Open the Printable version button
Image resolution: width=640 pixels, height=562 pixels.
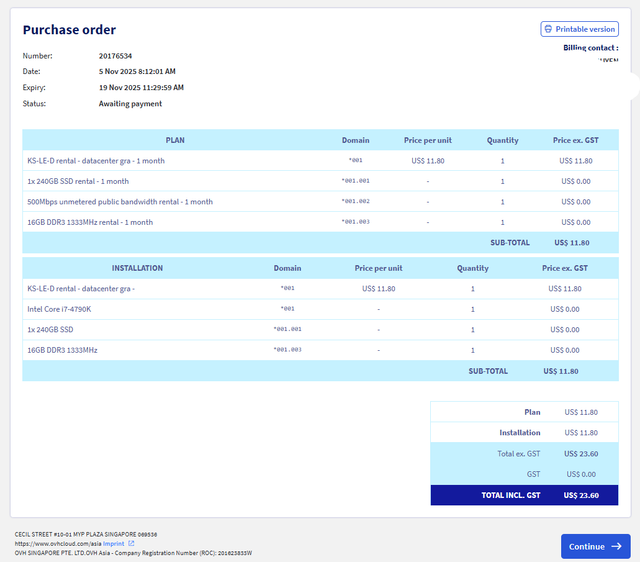tap(579, 29)
